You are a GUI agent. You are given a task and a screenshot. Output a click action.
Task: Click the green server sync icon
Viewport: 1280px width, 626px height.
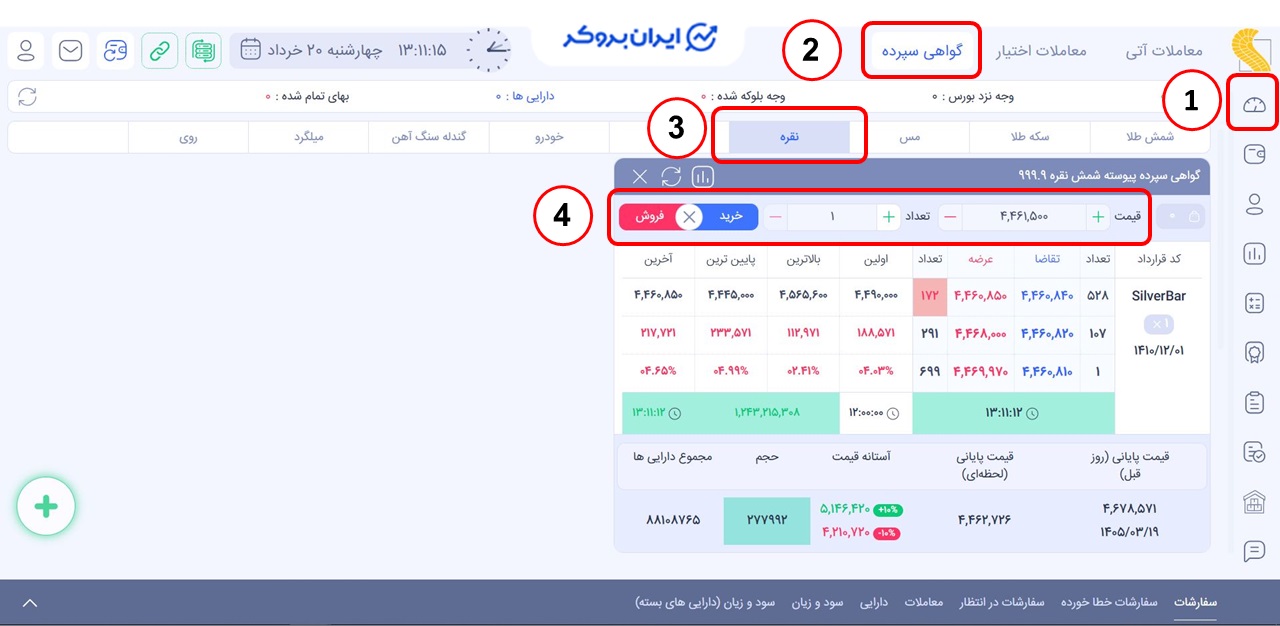pyautogui.click(x=204, y=50)
